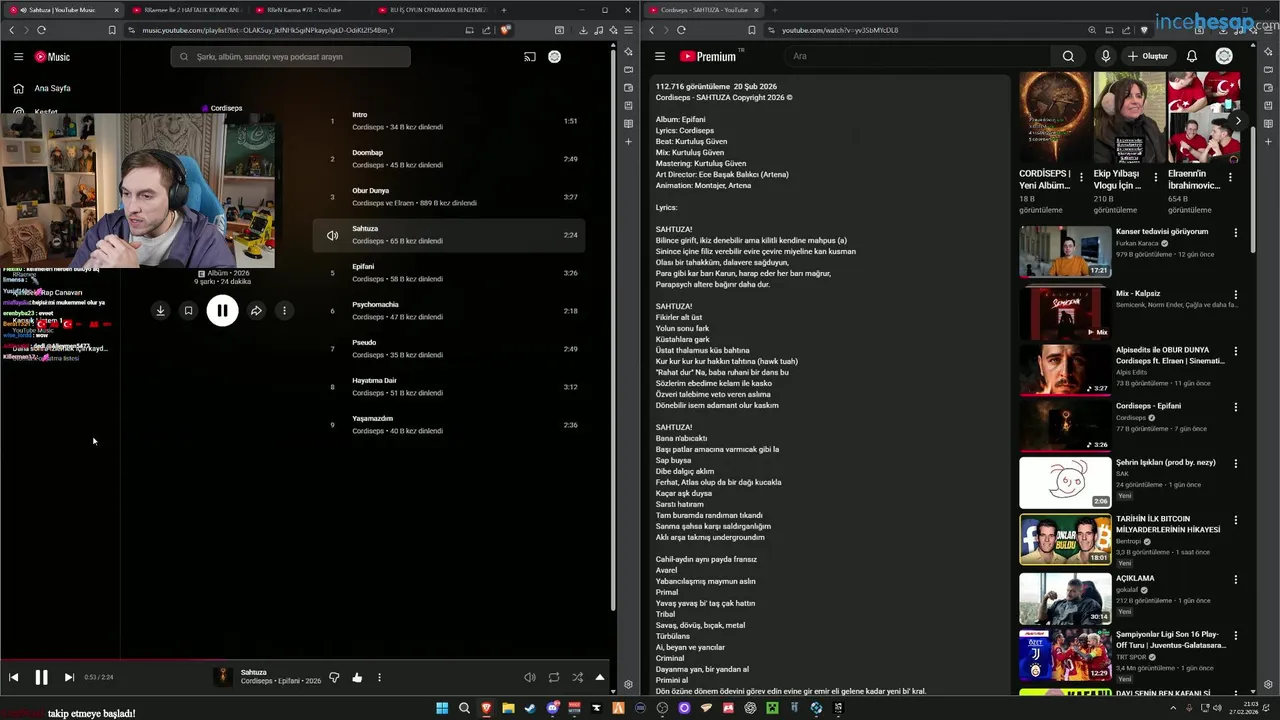Viewport: 1280px width, 720px height.
Task: Click the YouTube Music logo
Action: pyautogui.click(x=52, y=57)
